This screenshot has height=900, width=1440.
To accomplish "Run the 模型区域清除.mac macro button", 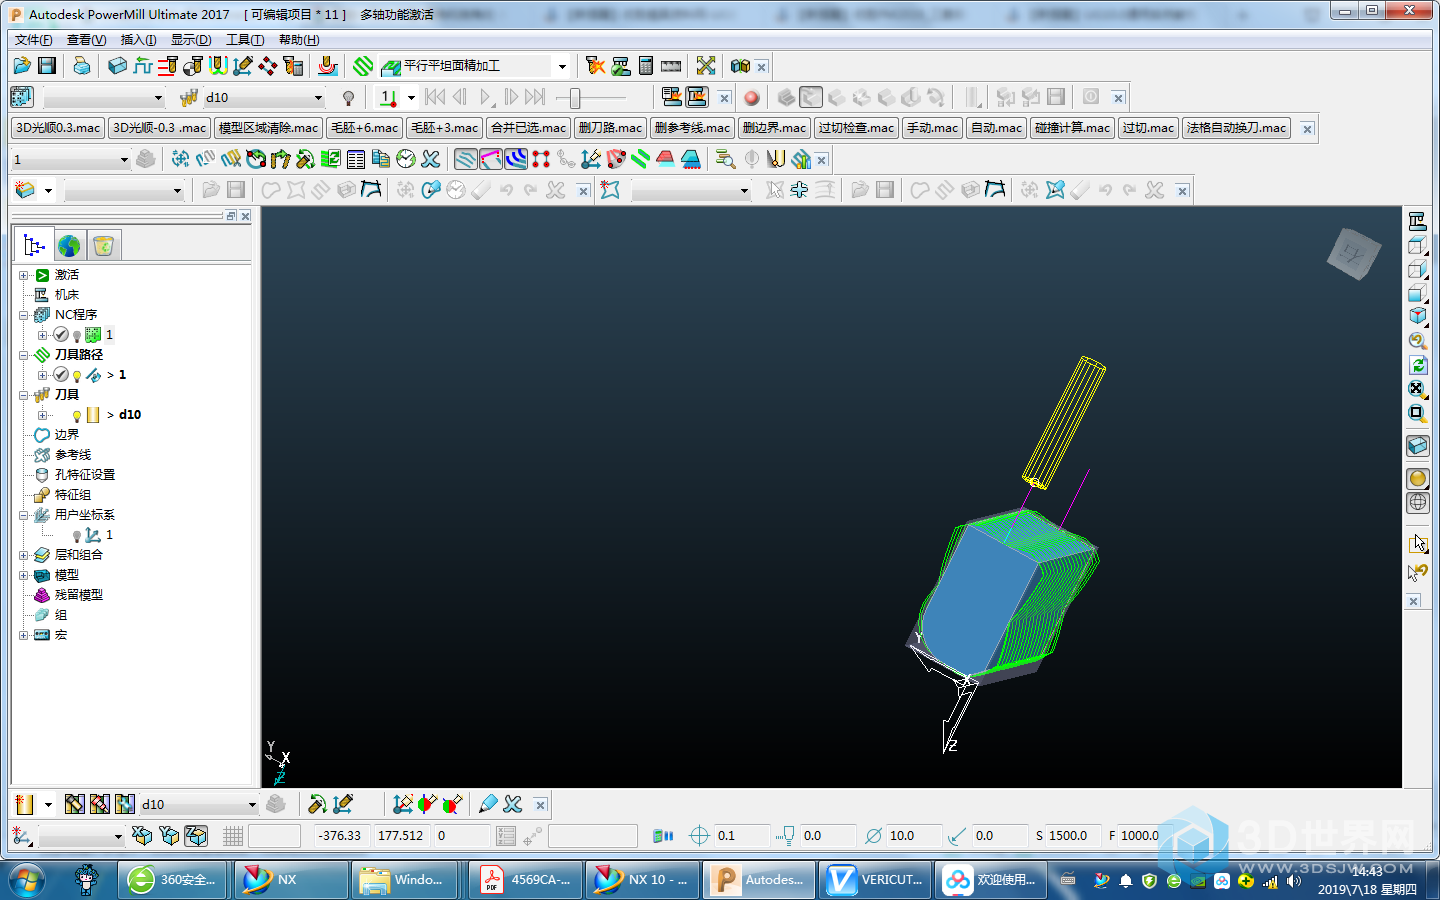I will coord(268,128).
